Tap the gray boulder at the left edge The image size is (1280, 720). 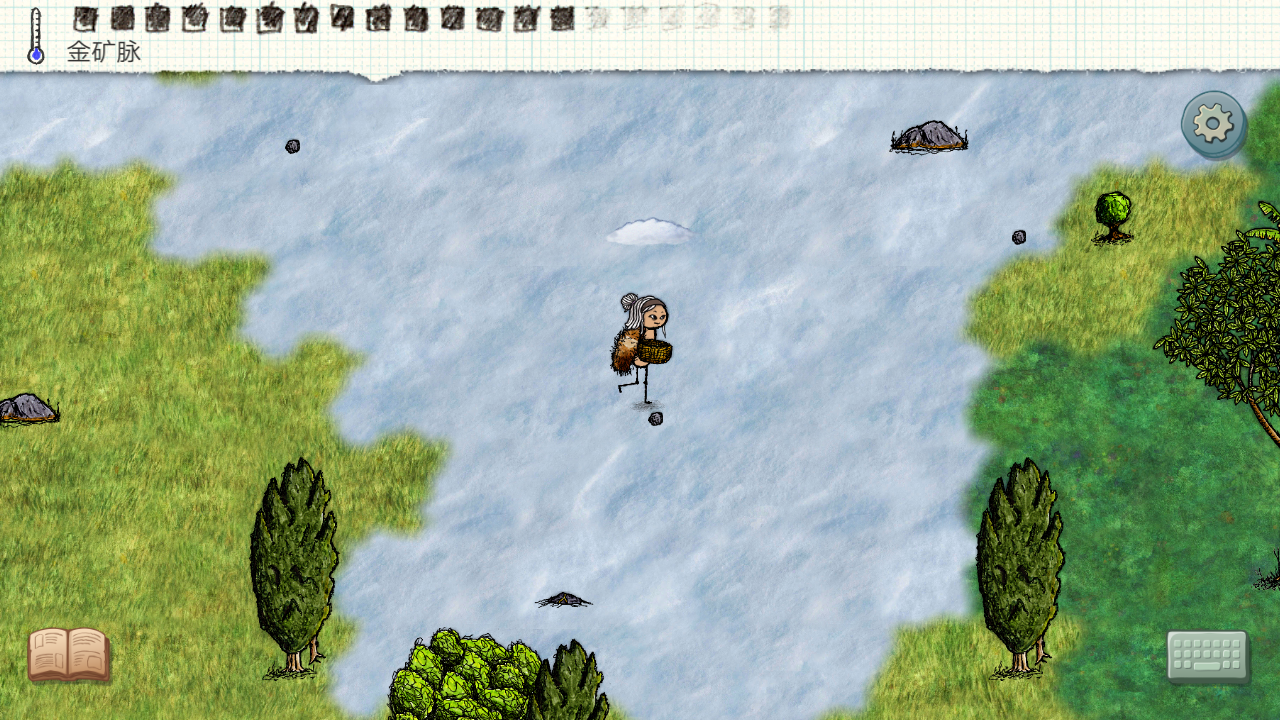click(x=27, y=408)
